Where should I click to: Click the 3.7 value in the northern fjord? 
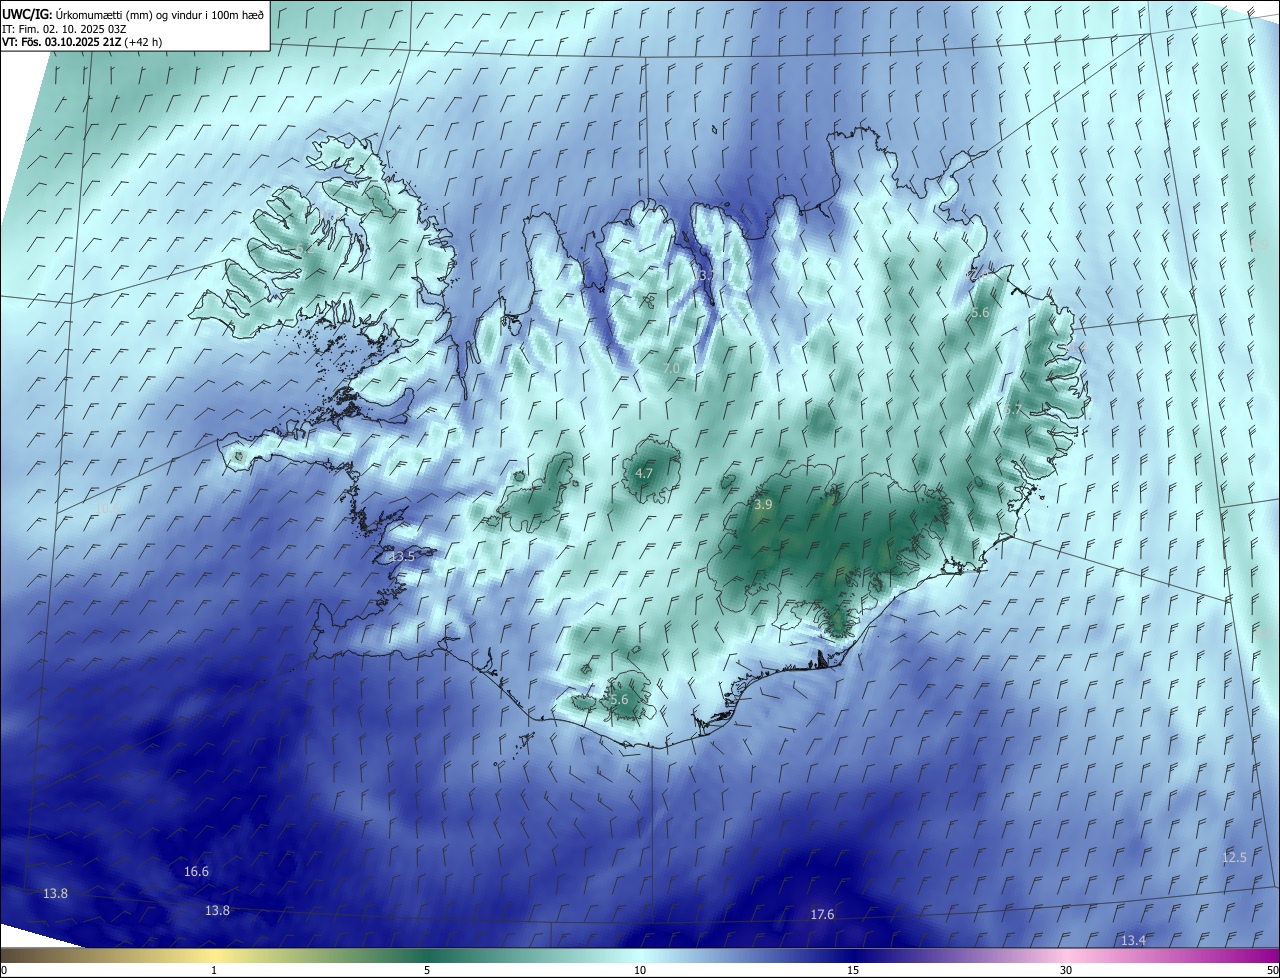point(707,275)
